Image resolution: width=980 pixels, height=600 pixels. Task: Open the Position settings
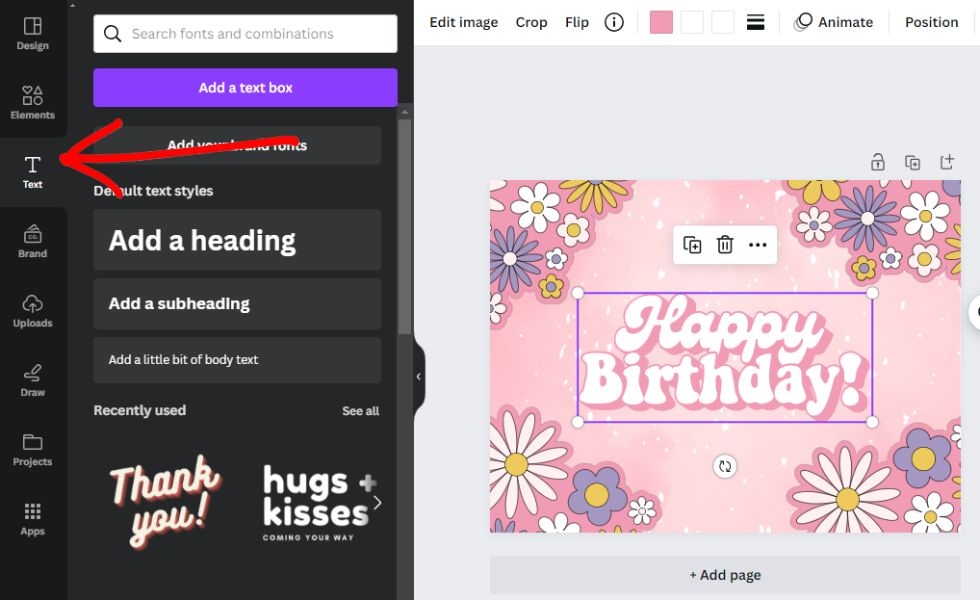931,21
